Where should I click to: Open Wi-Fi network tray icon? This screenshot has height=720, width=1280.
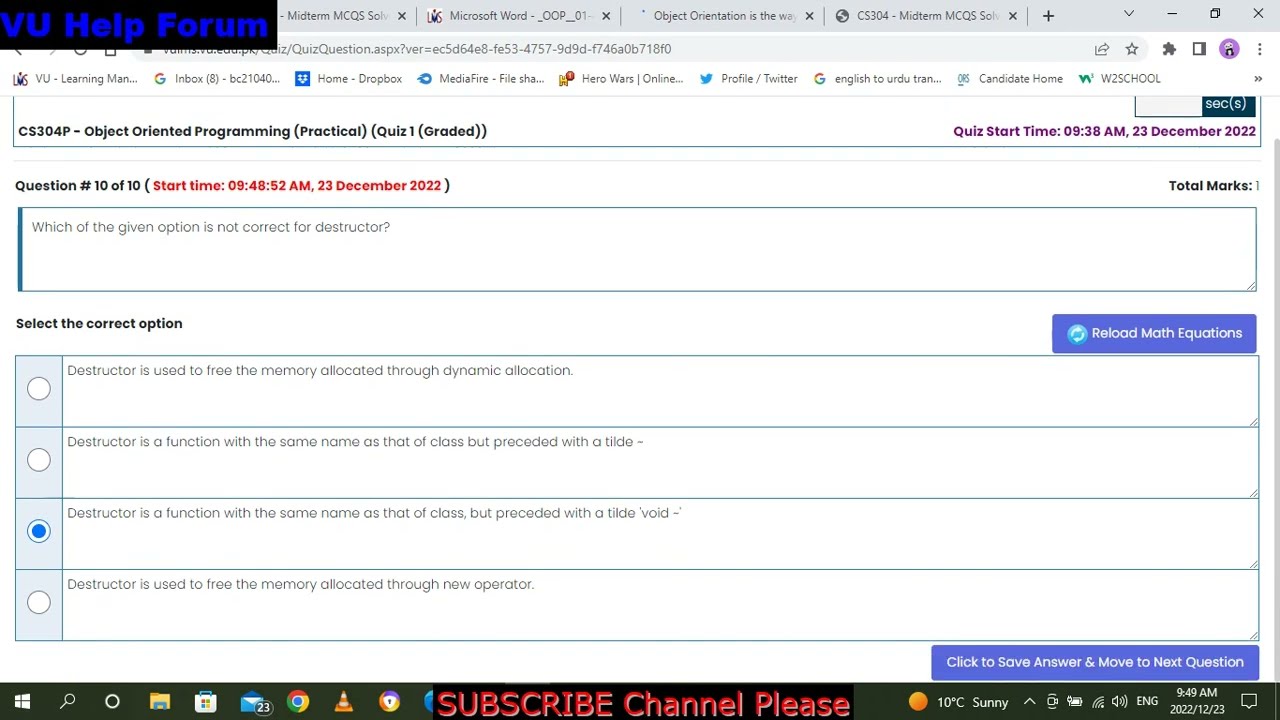point(1098,702)
